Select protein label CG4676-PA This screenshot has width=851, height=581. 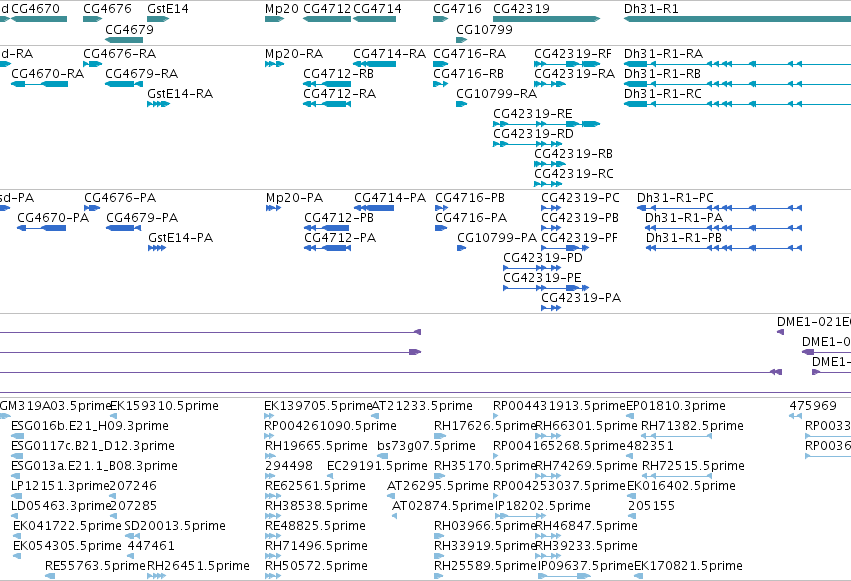tap(120, 197)
